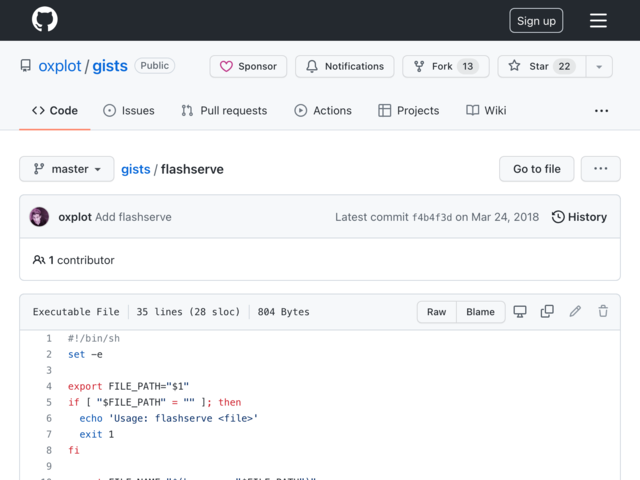Open the hamburger navigation menu

click(x=598, y=21)
